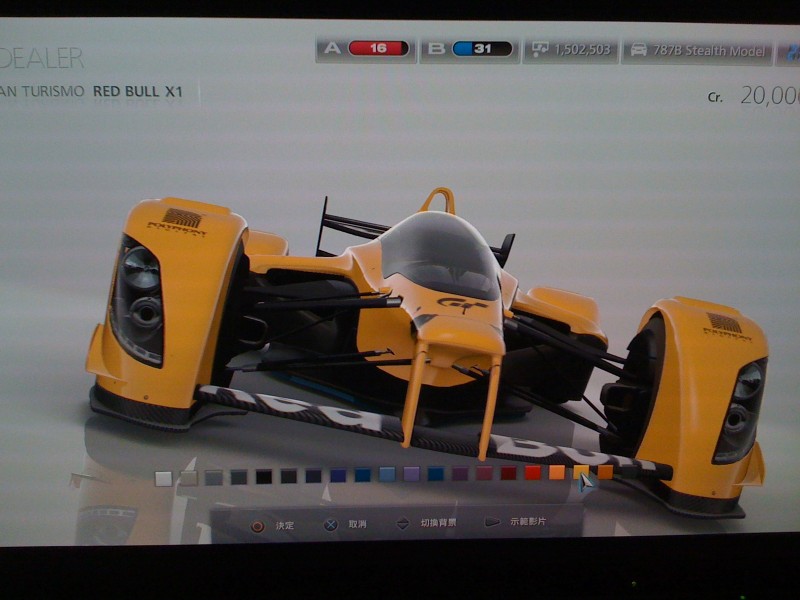Click the 1,502,503 credits balance
Screen dimensions: 800x600
tap(582, 49)
